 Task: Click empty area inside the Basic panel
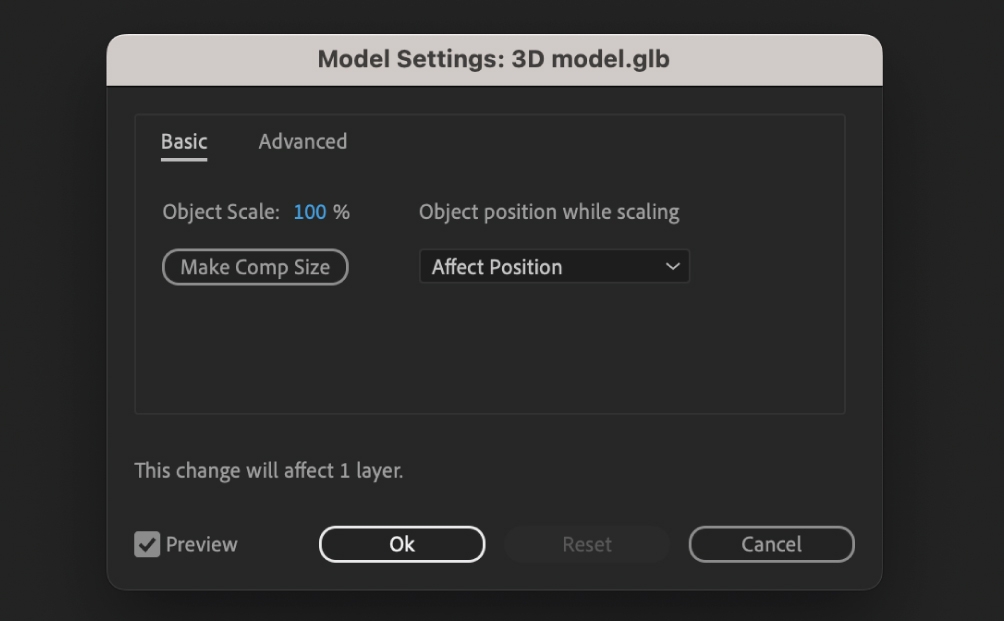(490, 350)
